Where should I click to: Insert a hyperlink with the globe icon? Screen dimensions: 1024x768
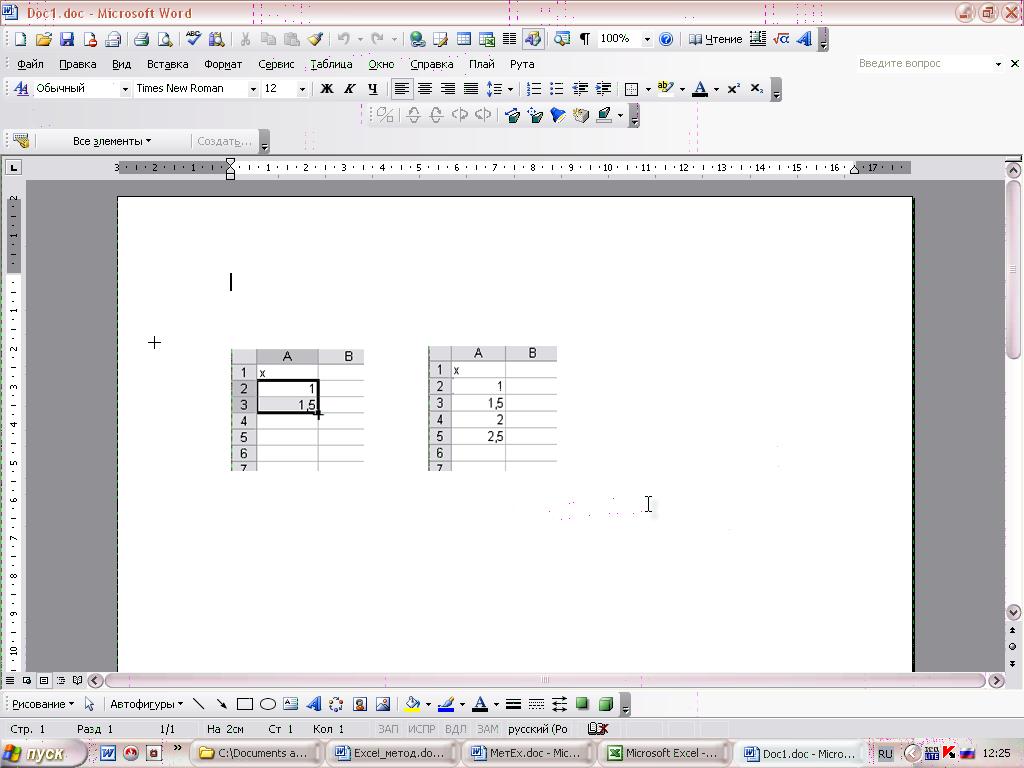(417, 39)
